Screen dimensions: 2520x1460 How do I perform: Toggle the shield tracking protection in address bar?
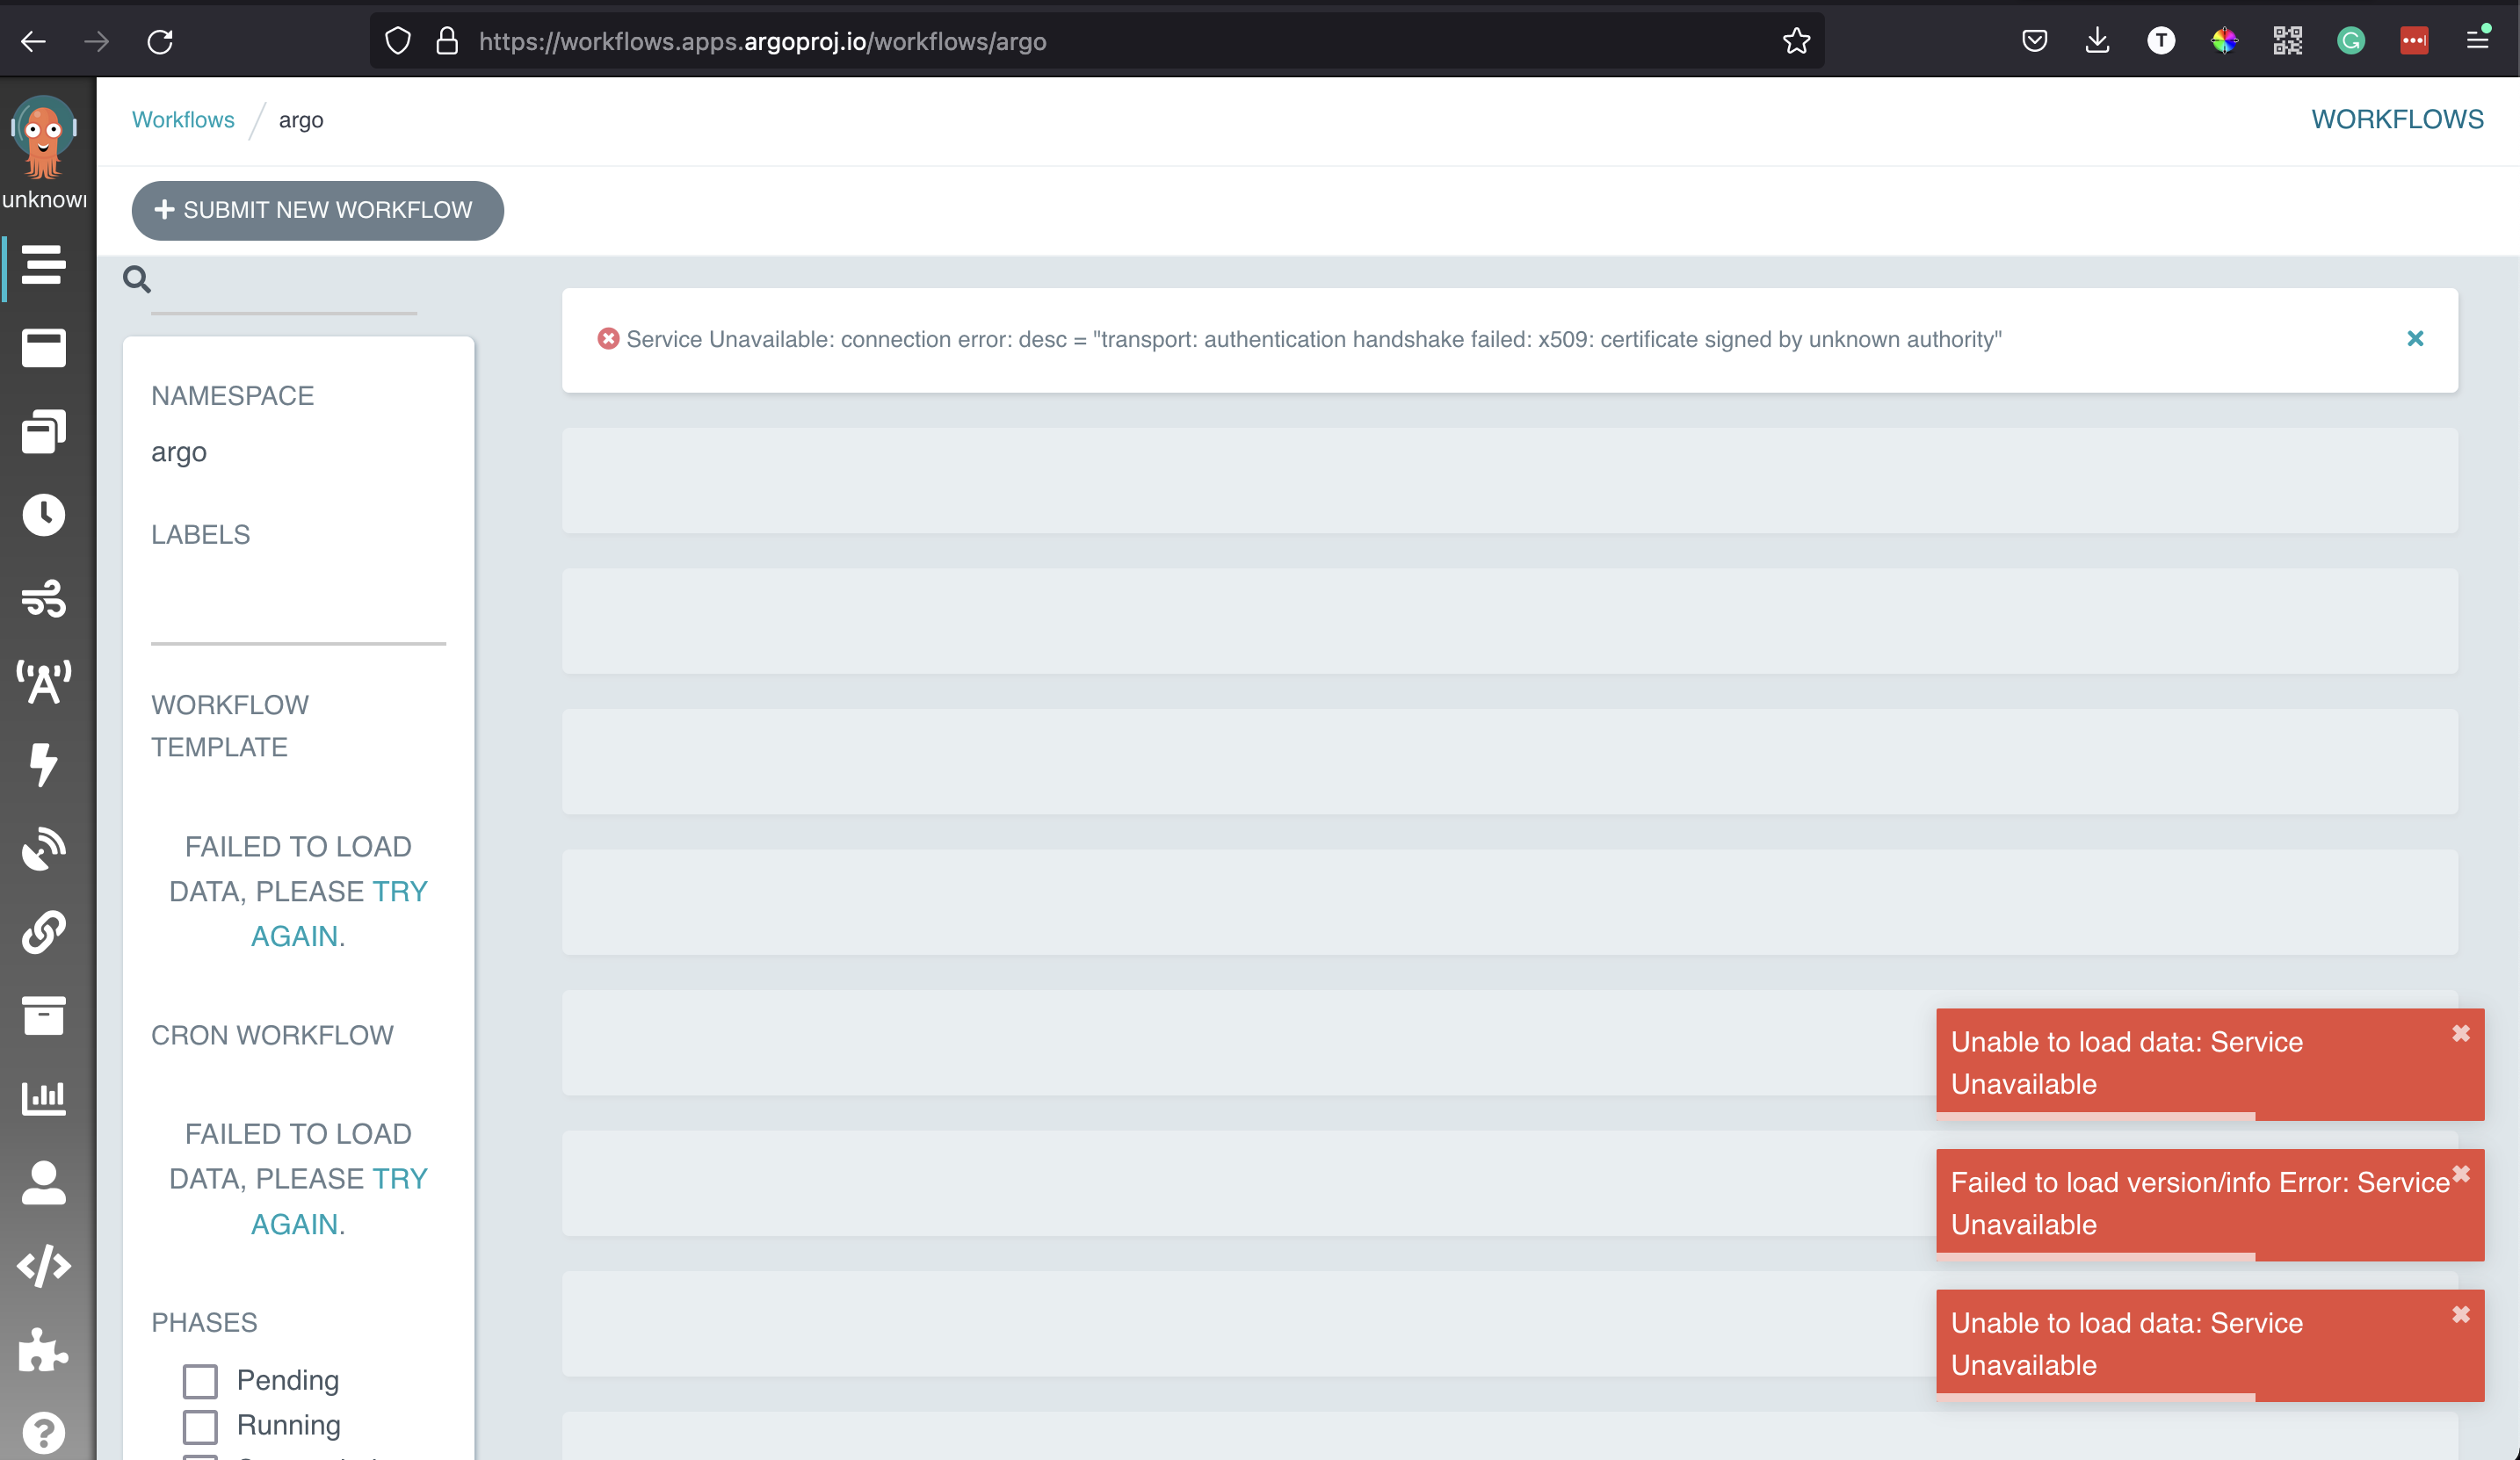coord(397,41)
